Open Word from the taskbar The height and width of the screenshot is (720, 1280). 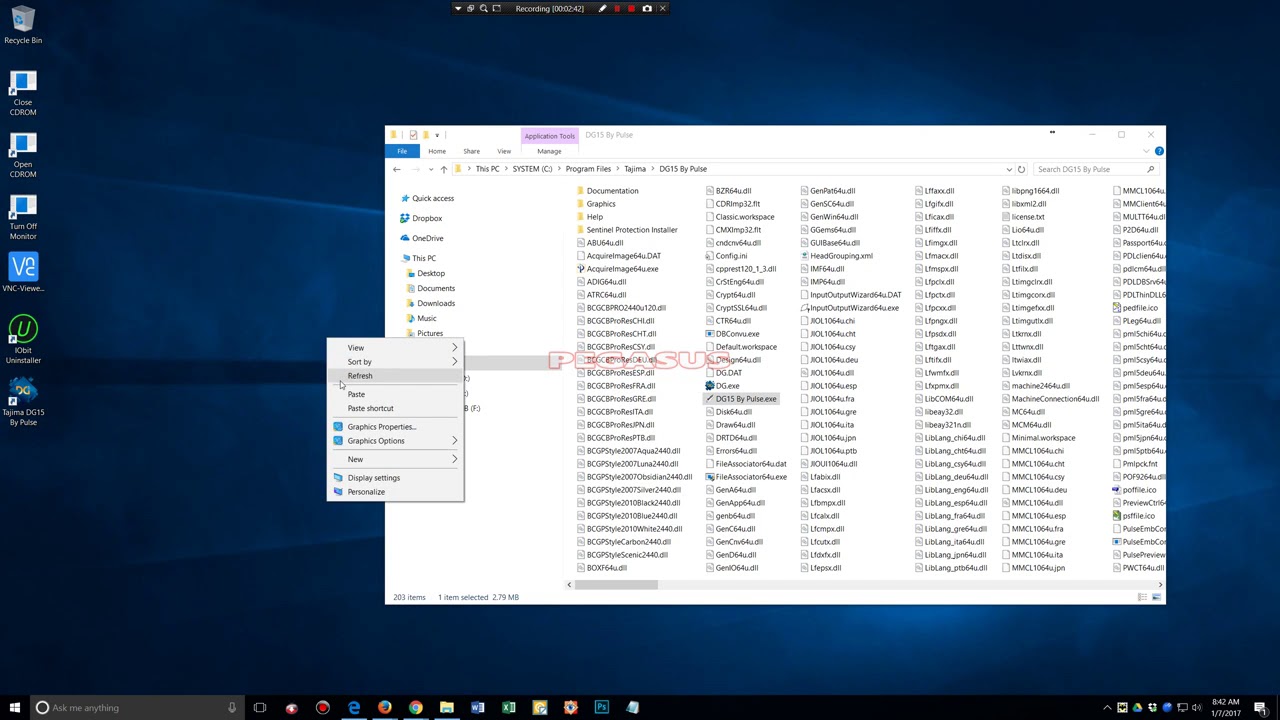click(x=478, y=708)
